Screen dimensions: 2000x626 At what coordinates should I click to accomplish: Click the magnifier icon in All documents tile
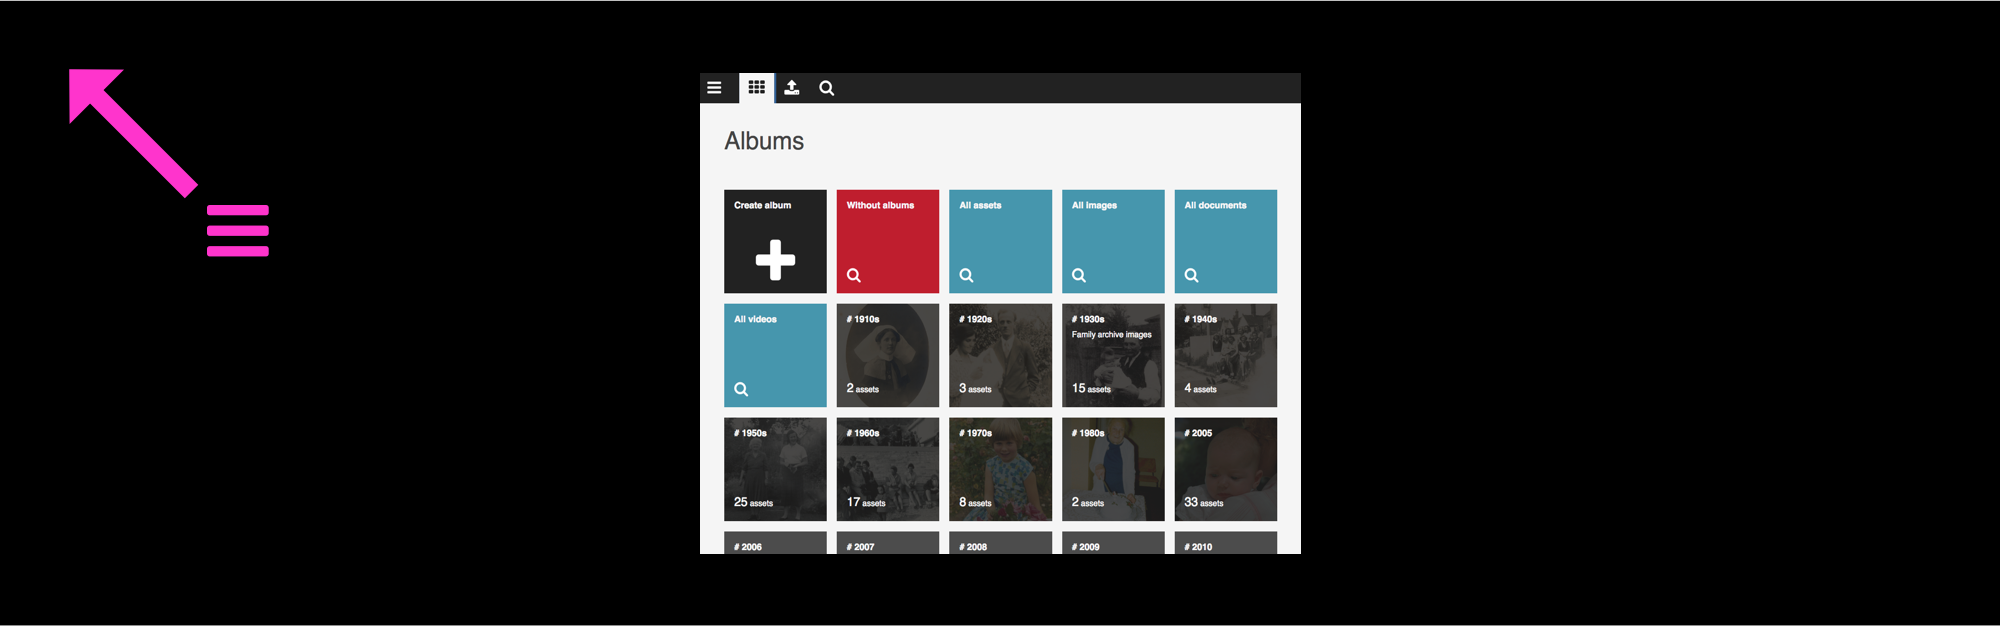pos(1192,275)
